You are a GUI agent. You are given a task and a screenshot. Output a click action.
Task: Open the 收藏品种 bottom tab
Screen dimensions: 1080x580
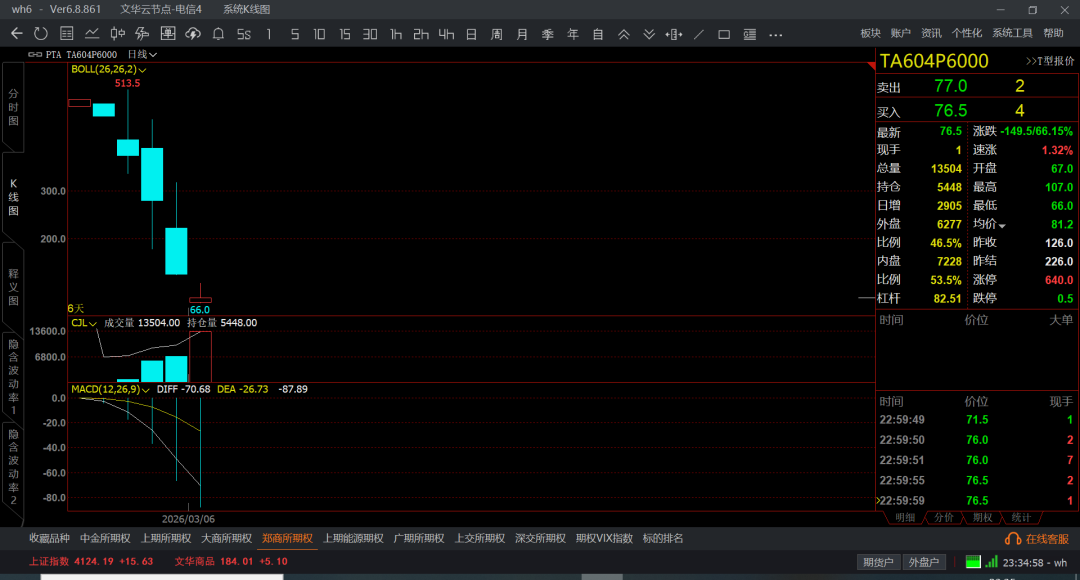click(50, 539)
